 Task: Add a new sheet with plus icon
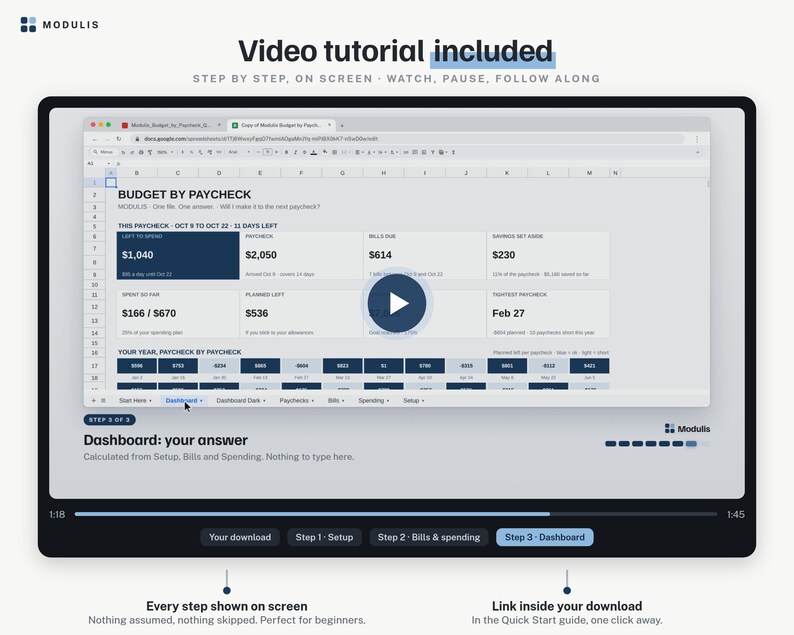pos(93,401)
